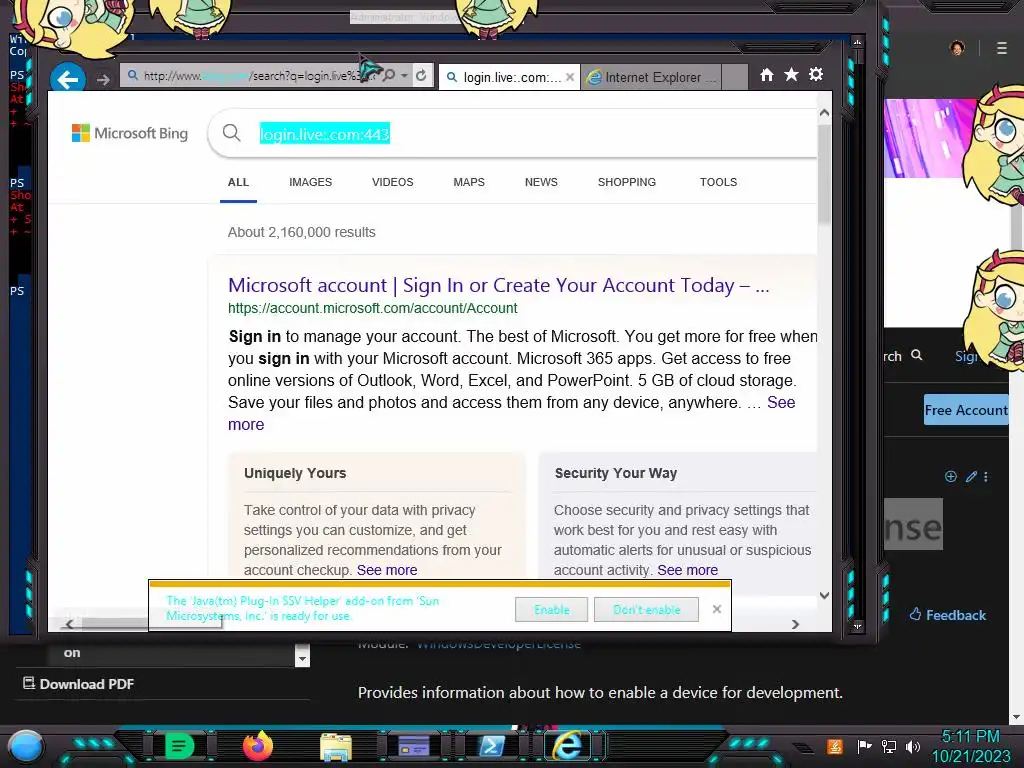1024x768 pixels.
Task: Close the login.live:.com tab
Action: point(569,77)
